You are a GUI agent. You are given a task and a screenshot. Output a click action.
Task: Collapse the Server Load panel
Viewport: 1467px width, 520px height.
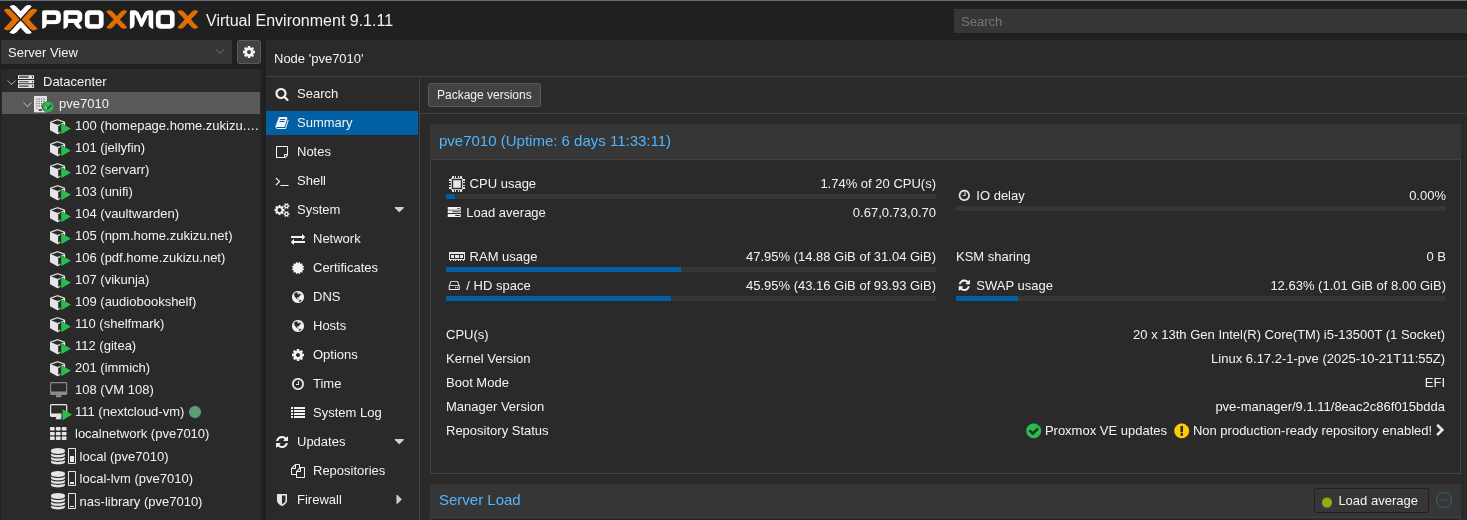coord(1444,500)
